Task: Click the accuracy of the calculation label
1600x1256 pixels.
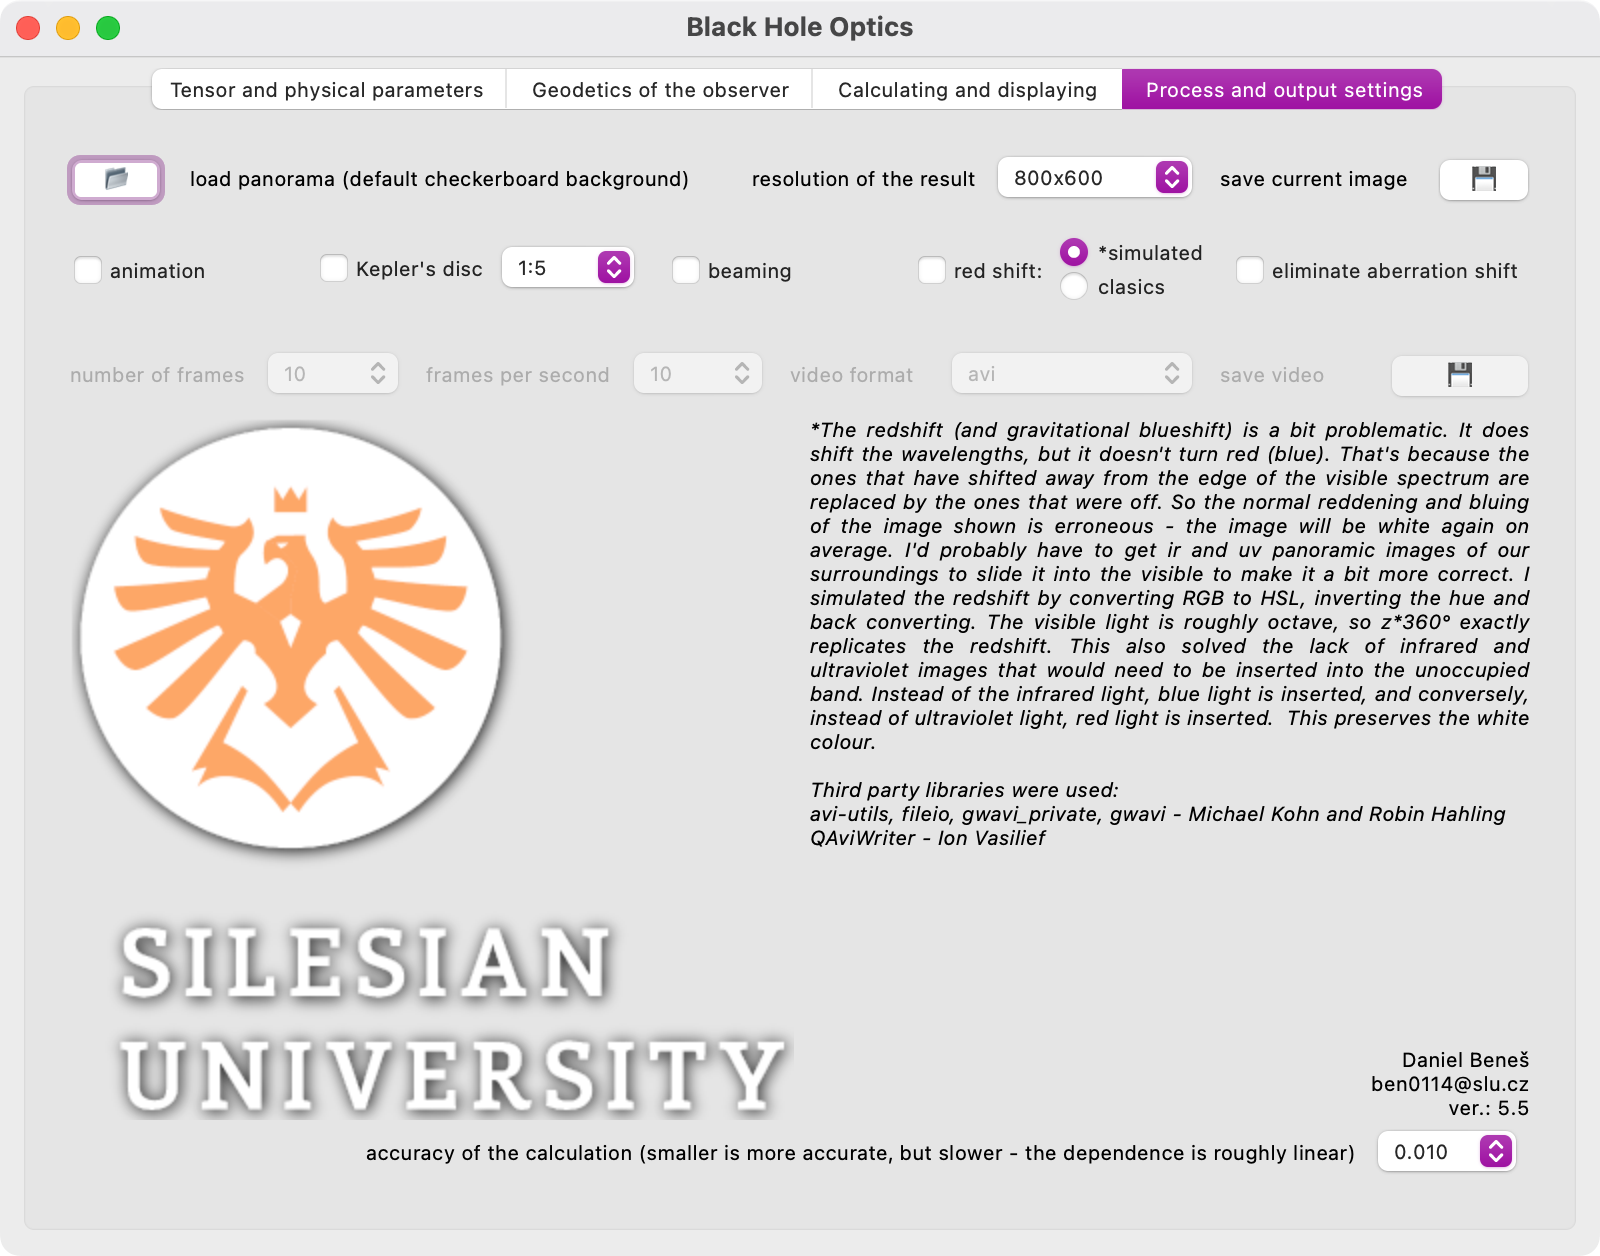Action: point(860,1153)
